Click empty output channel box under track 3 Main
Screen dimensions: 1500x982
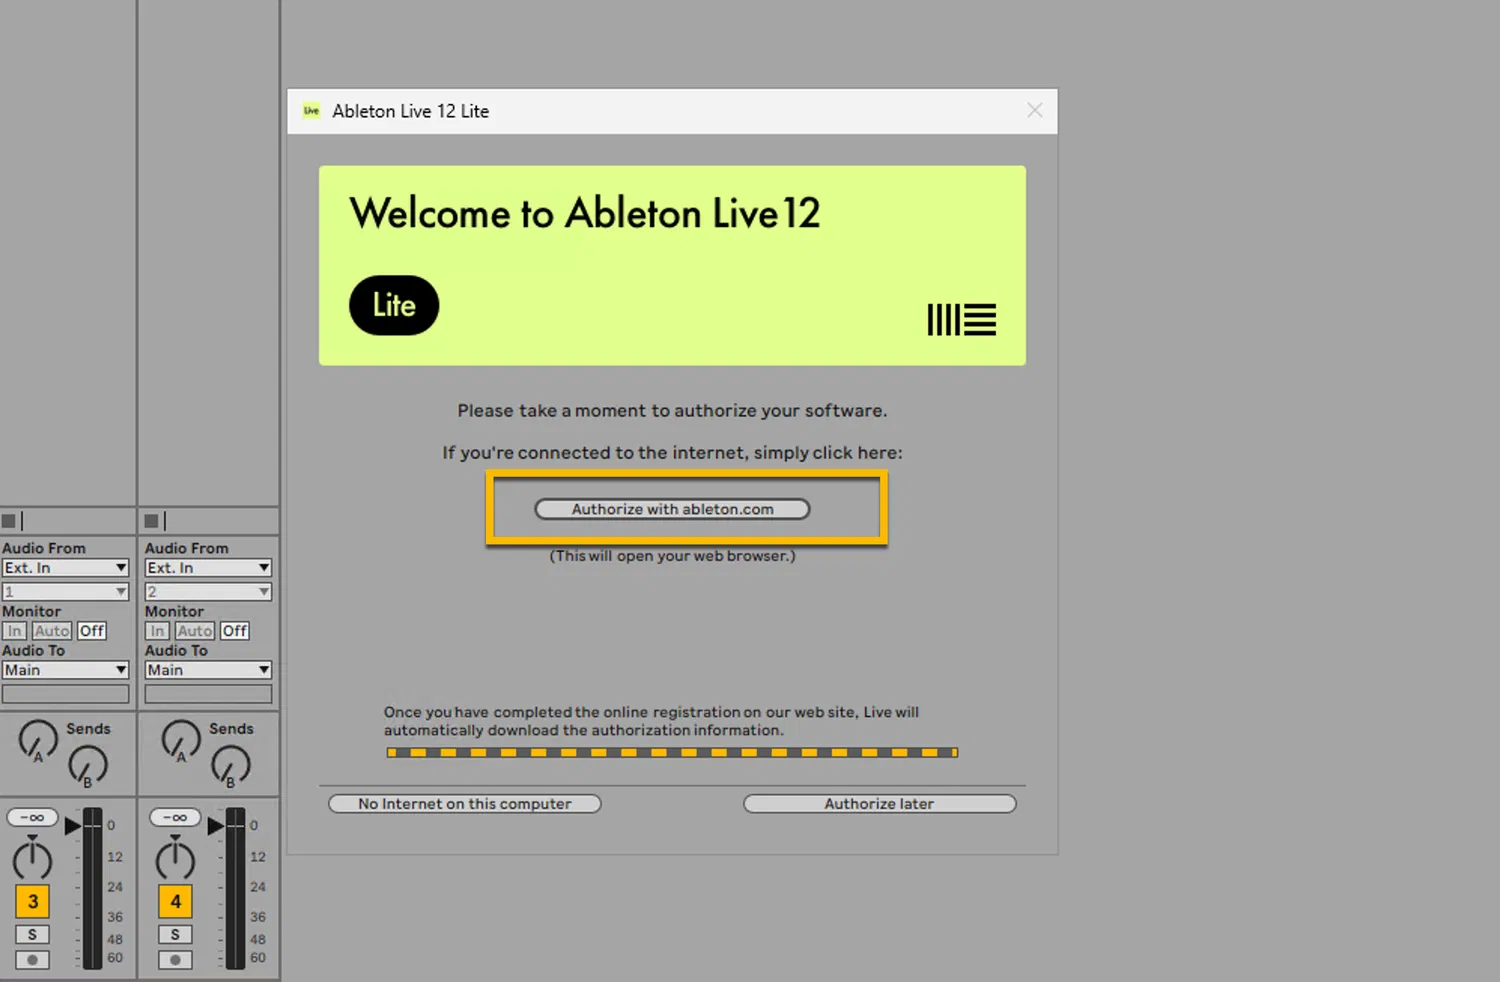(x=65, y=694)
